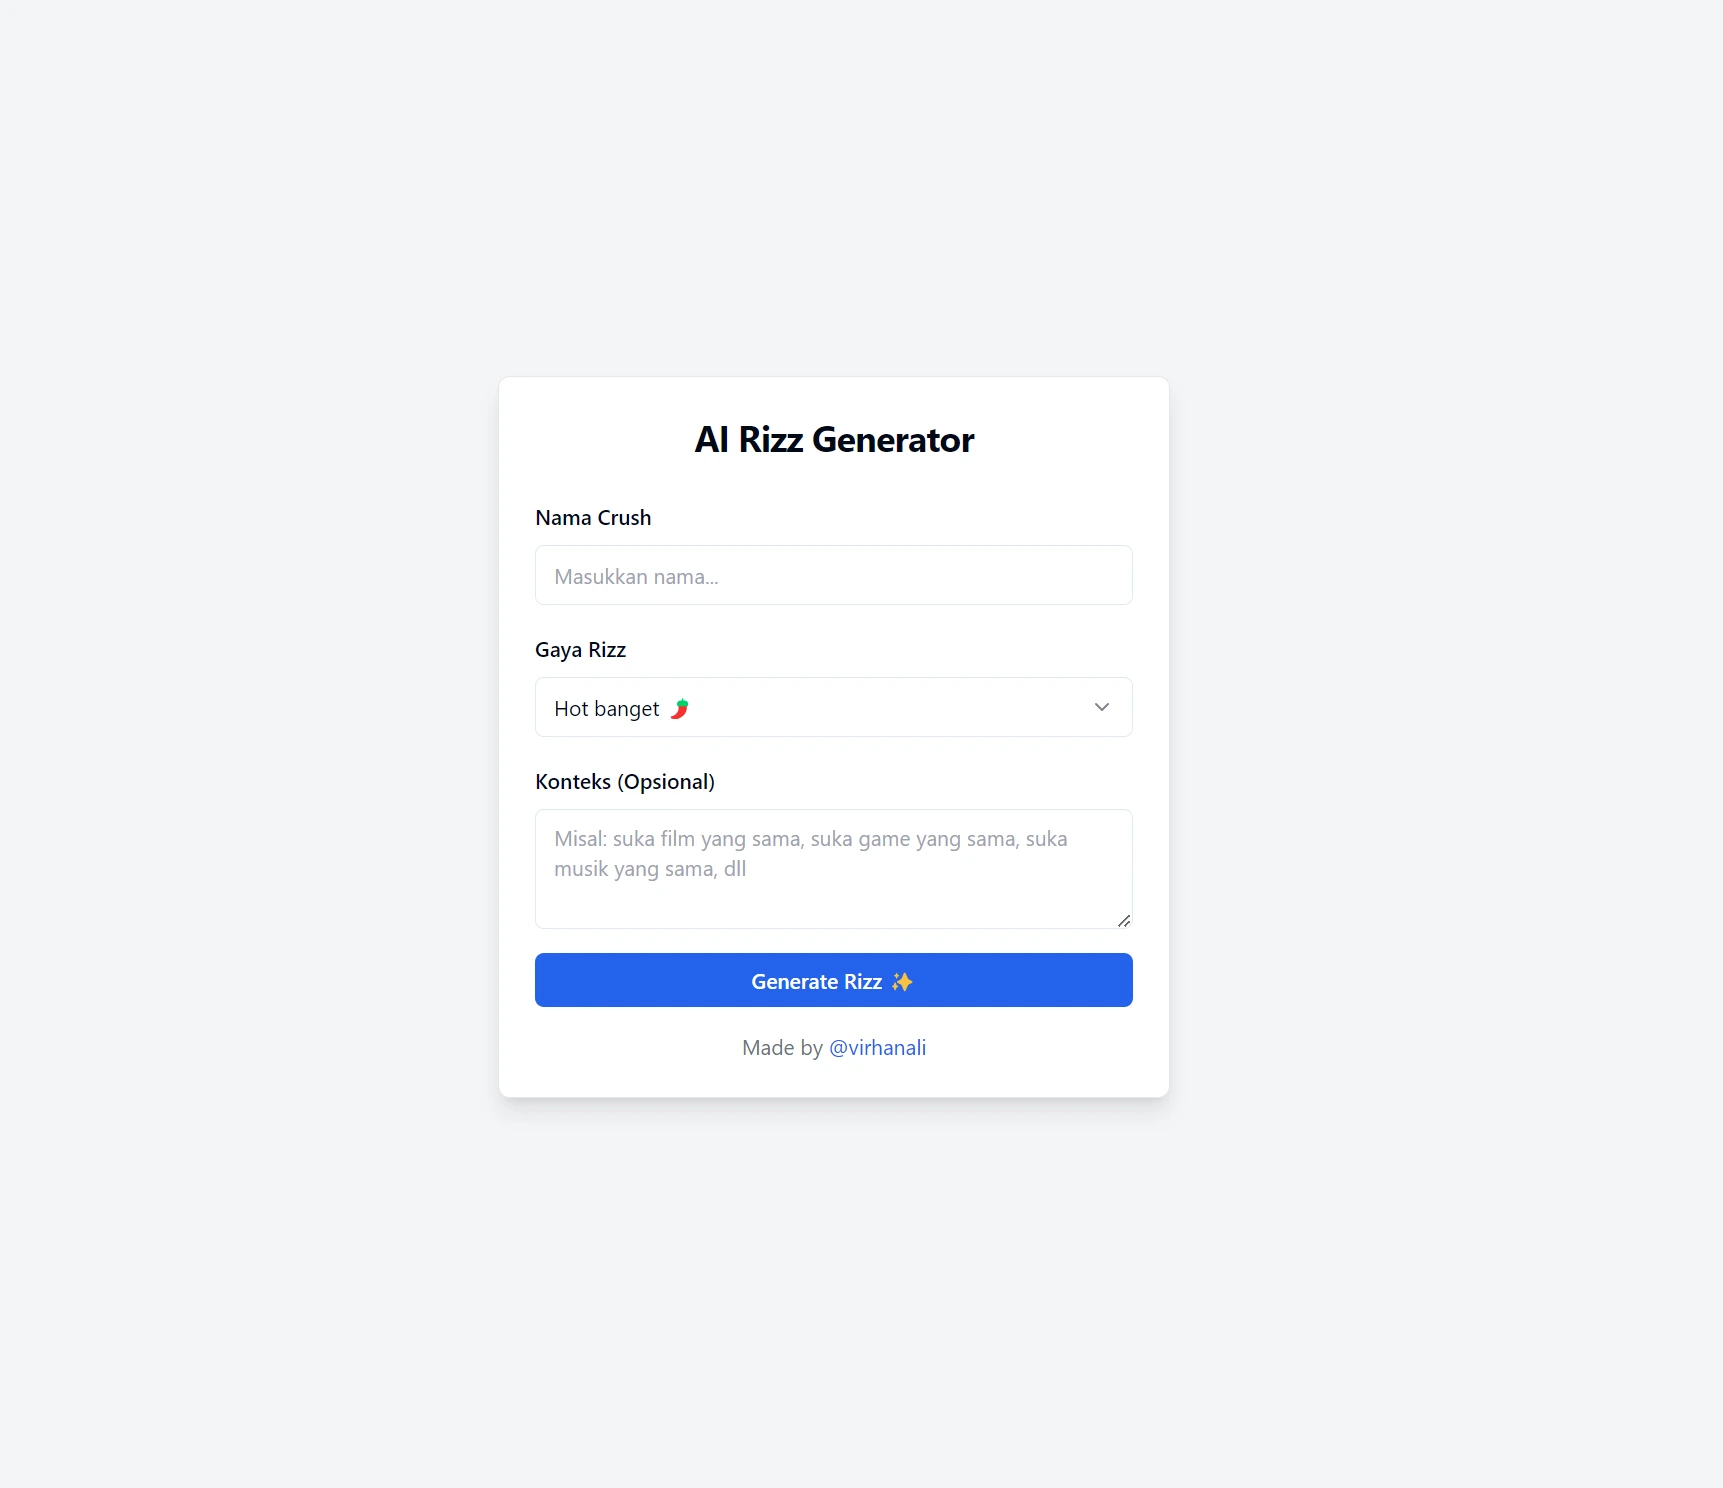Image resolution: width=1723 pixels, height=1488 pixels.
Task: Click the "Konteks (Opsional)" label
Action: pyautogui.click(x=624, y=782)
